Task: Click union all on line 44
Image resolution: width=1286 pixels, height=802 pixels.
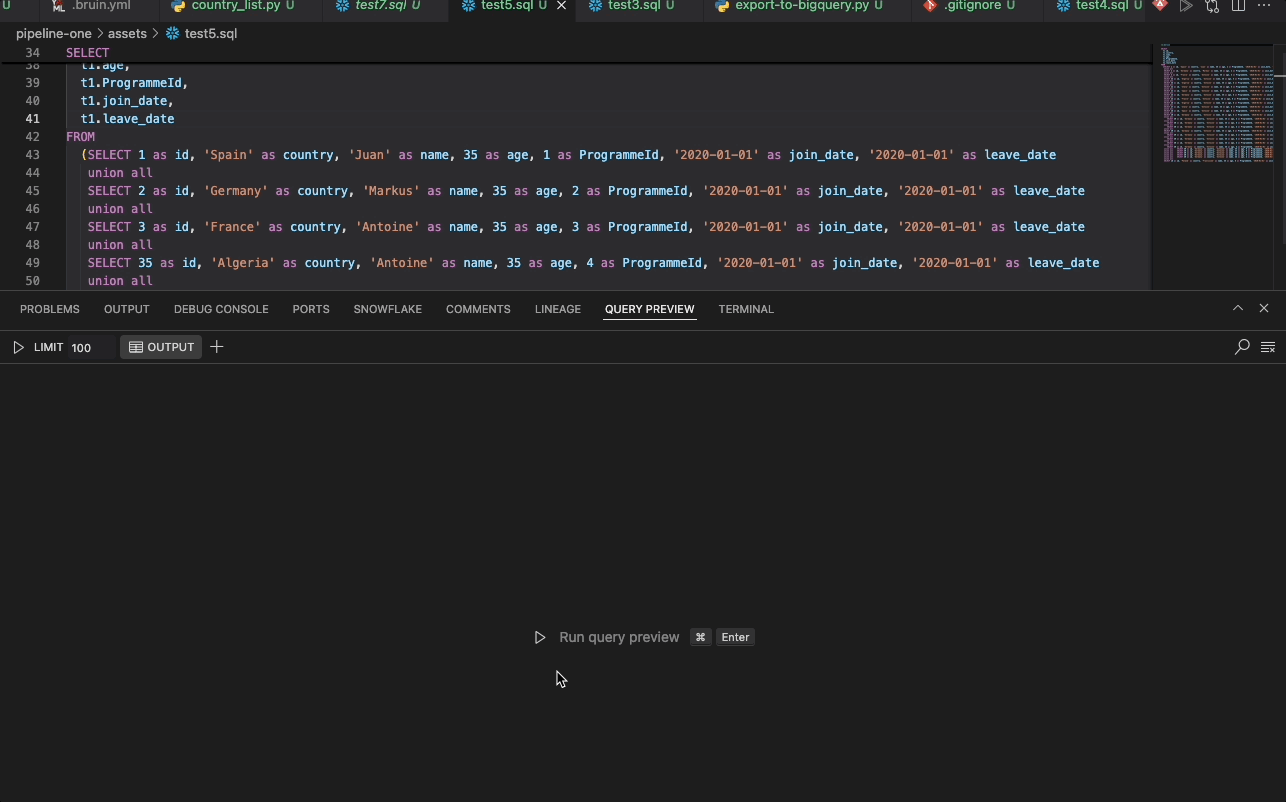Action: [x=120, y=173]
